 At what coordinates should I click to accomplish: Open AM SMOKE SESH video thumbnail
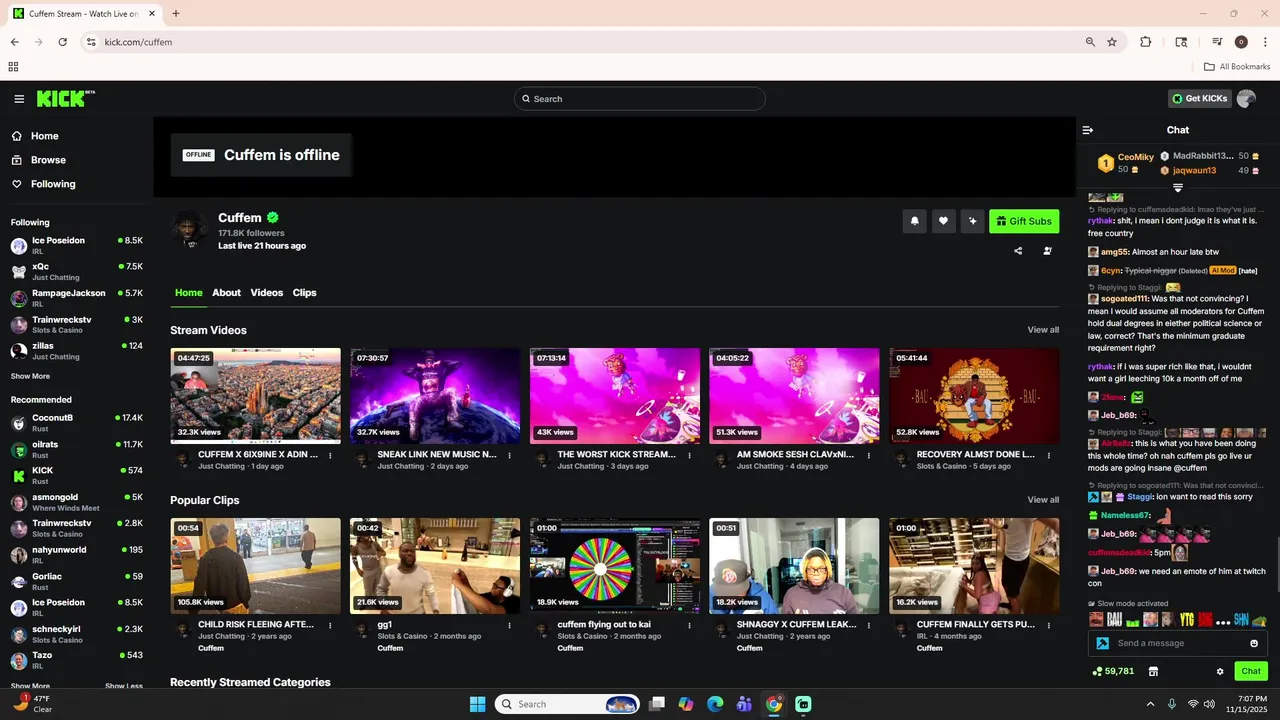[794, 396]
